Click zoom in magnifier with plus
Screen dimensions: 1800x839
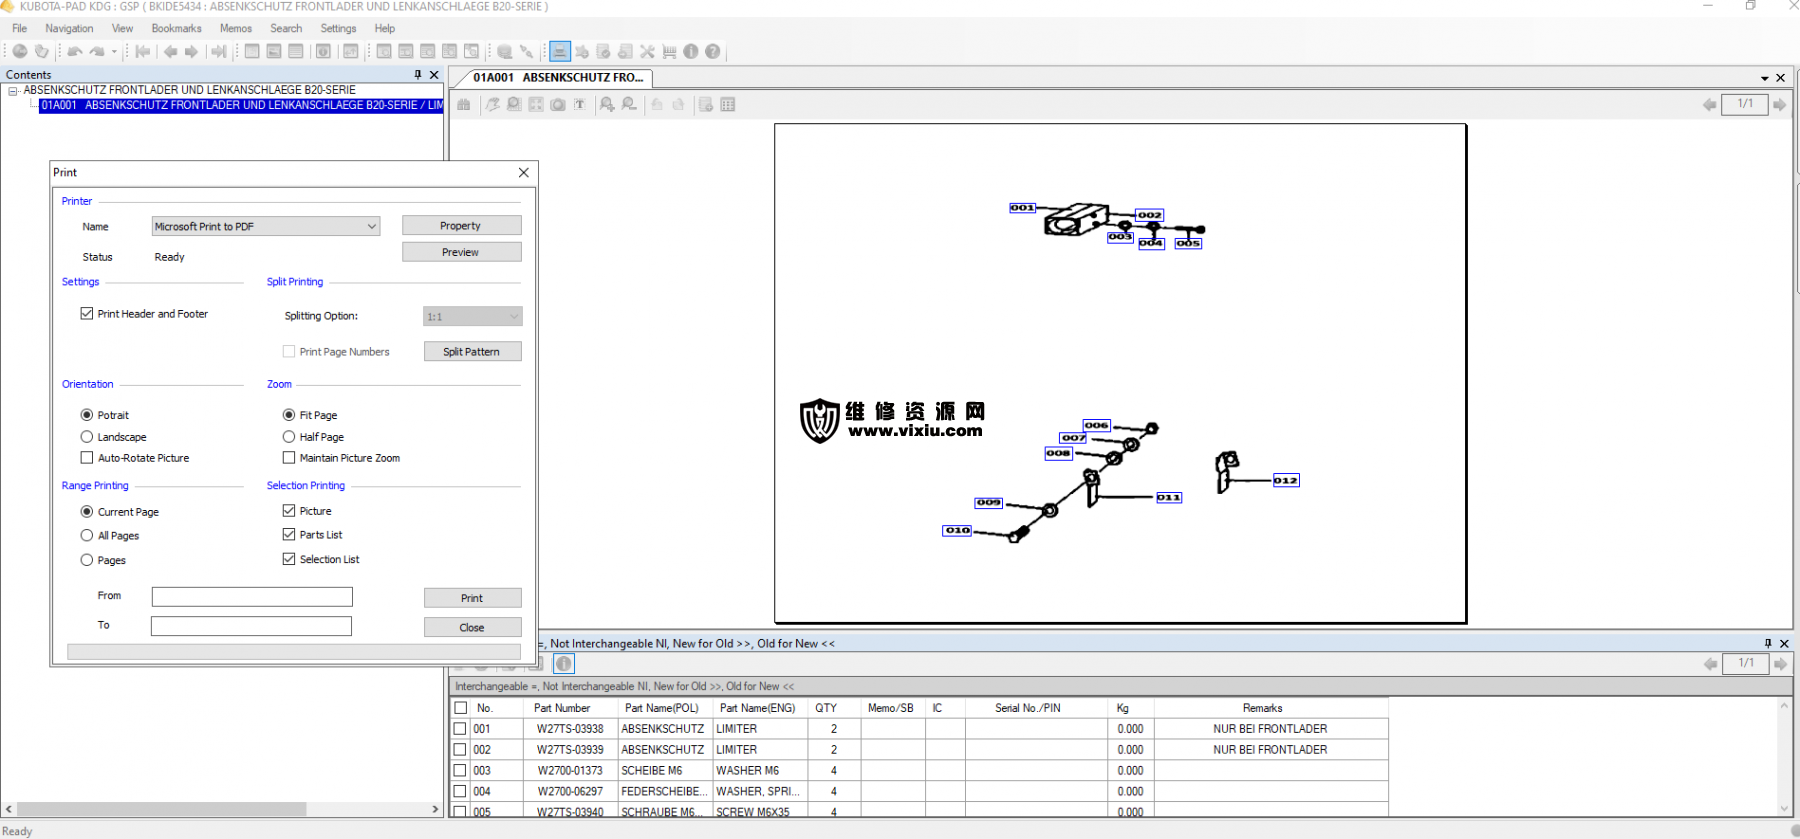pyautogui.click(x=607, y=104)
